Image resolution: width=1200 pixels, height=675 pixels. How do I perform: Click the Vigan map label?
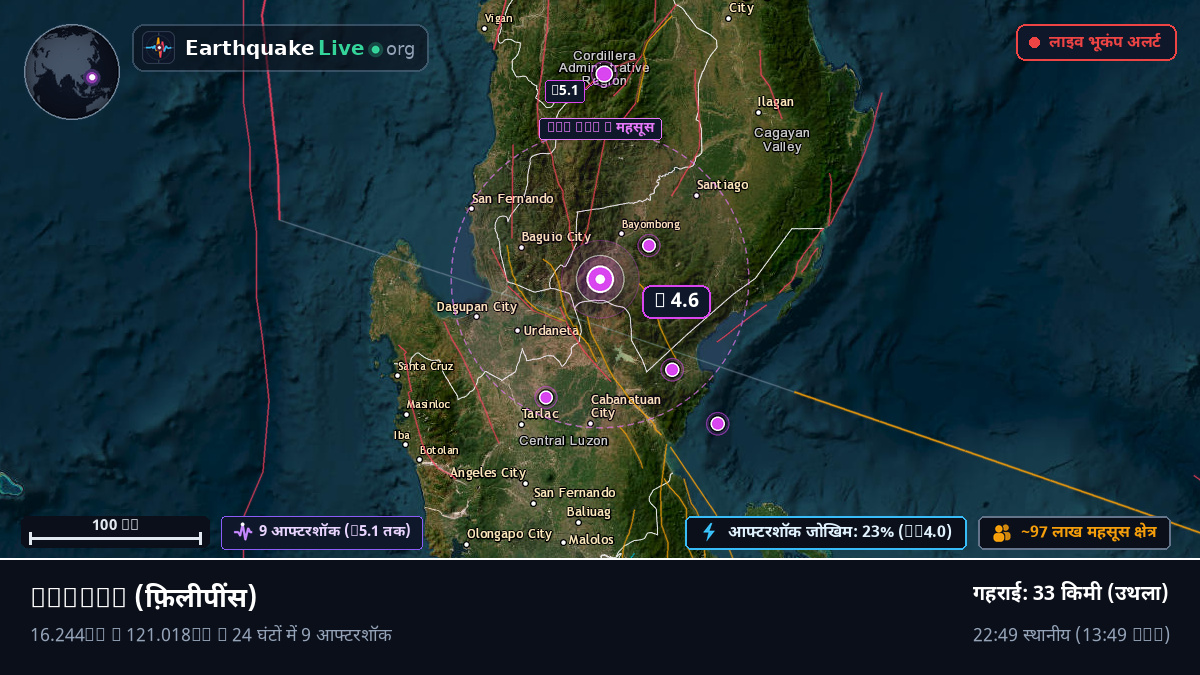click(498, 18)
